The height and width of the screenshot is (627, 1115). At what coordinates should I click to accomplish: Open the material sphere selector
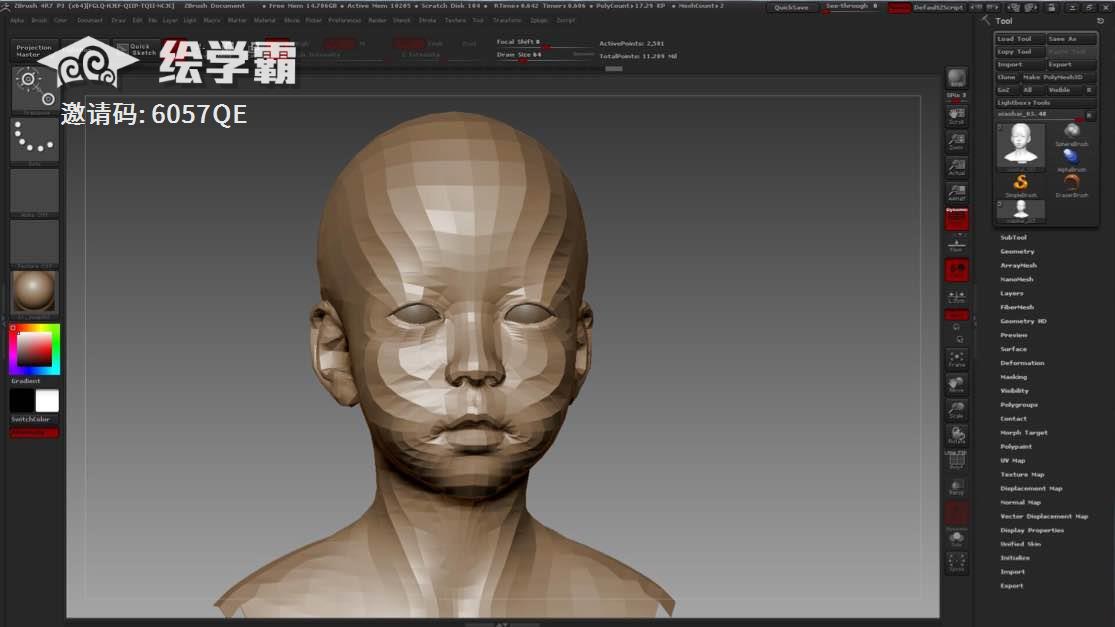(x=34, y=291)
